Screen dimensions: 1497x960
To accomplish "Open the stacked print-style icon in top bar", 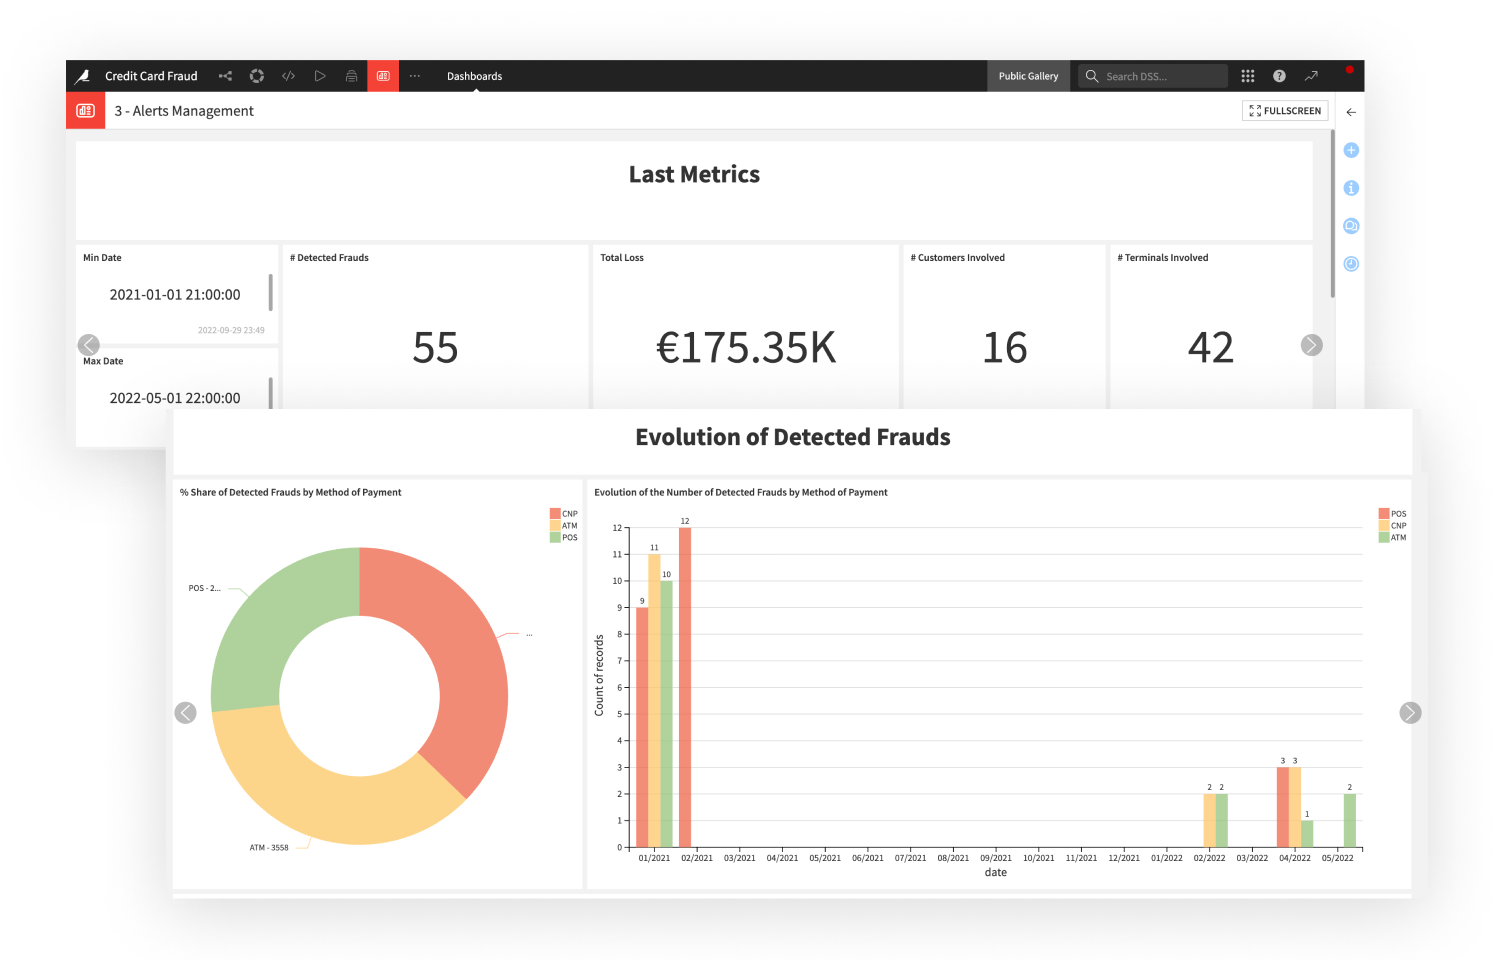I will tap(351, 76).
